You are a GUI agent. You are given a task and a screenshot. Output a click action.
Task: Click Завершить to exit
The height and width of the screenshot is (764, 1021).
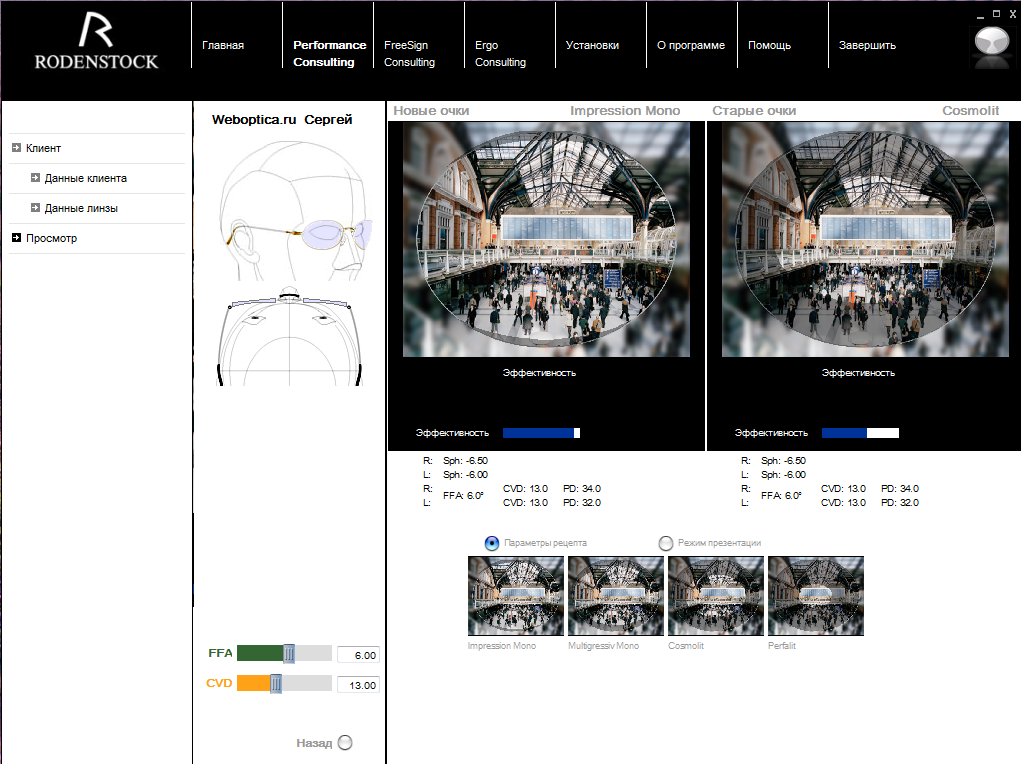pos(867,45)
